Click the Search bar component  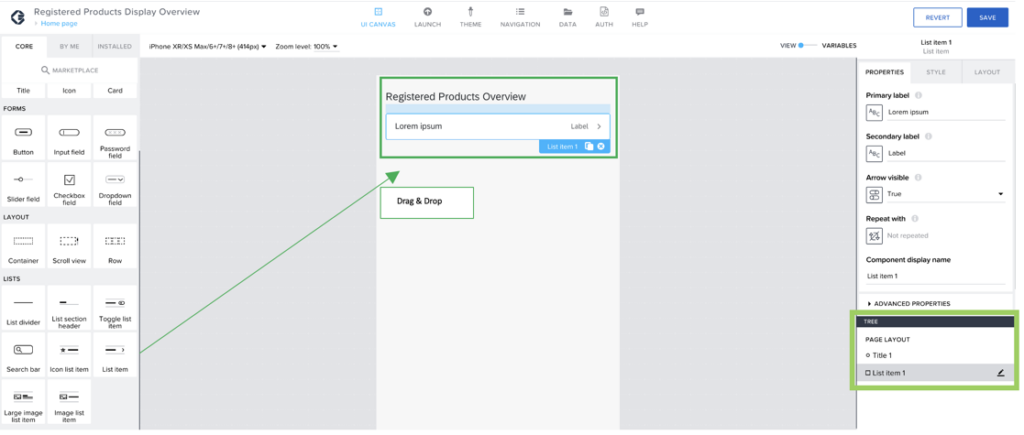tap(23, 350)
